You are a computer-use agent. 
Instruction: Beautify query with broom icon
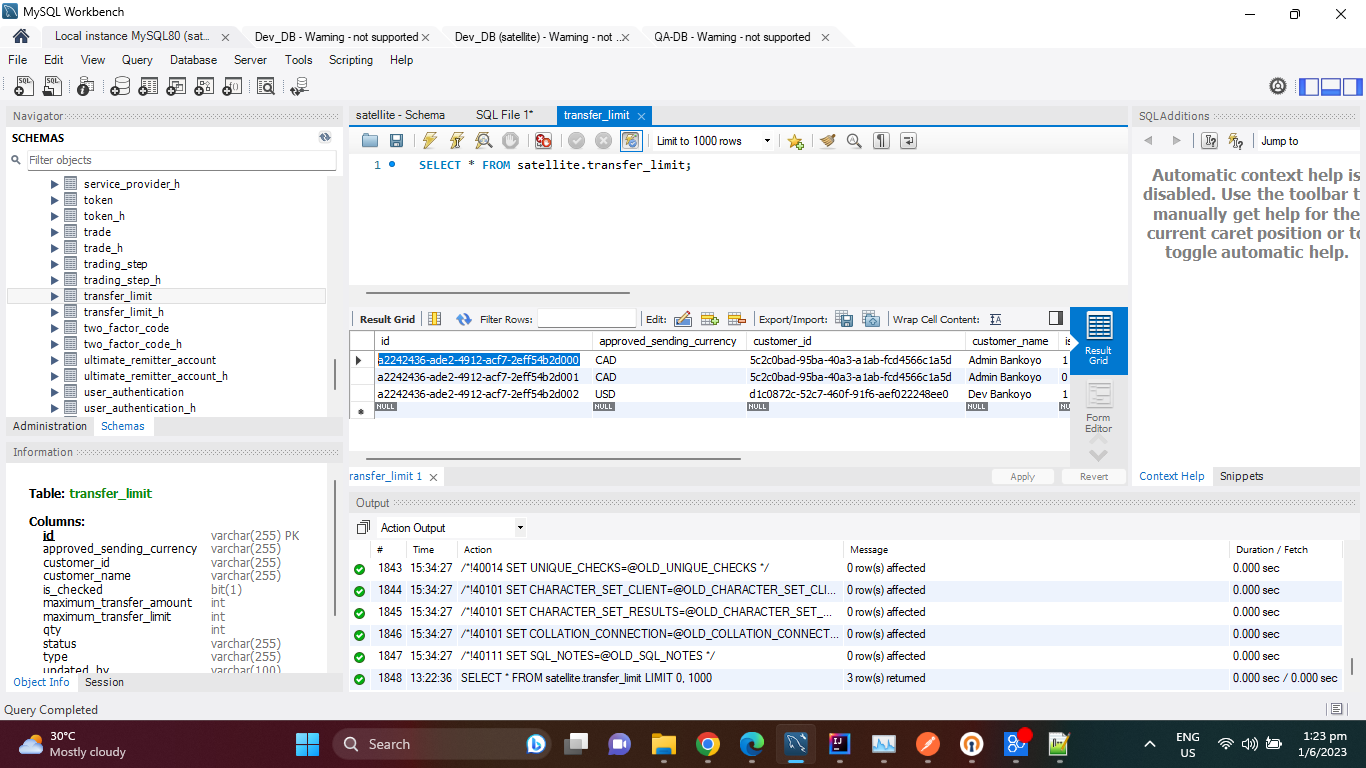coord(827,141)
